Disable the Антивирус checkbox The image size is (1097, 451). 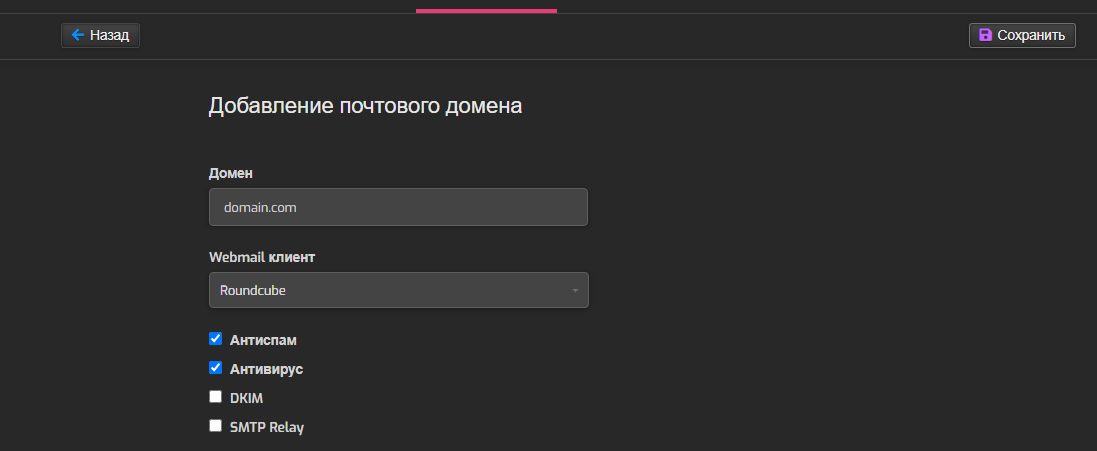(x=215, y=368)
